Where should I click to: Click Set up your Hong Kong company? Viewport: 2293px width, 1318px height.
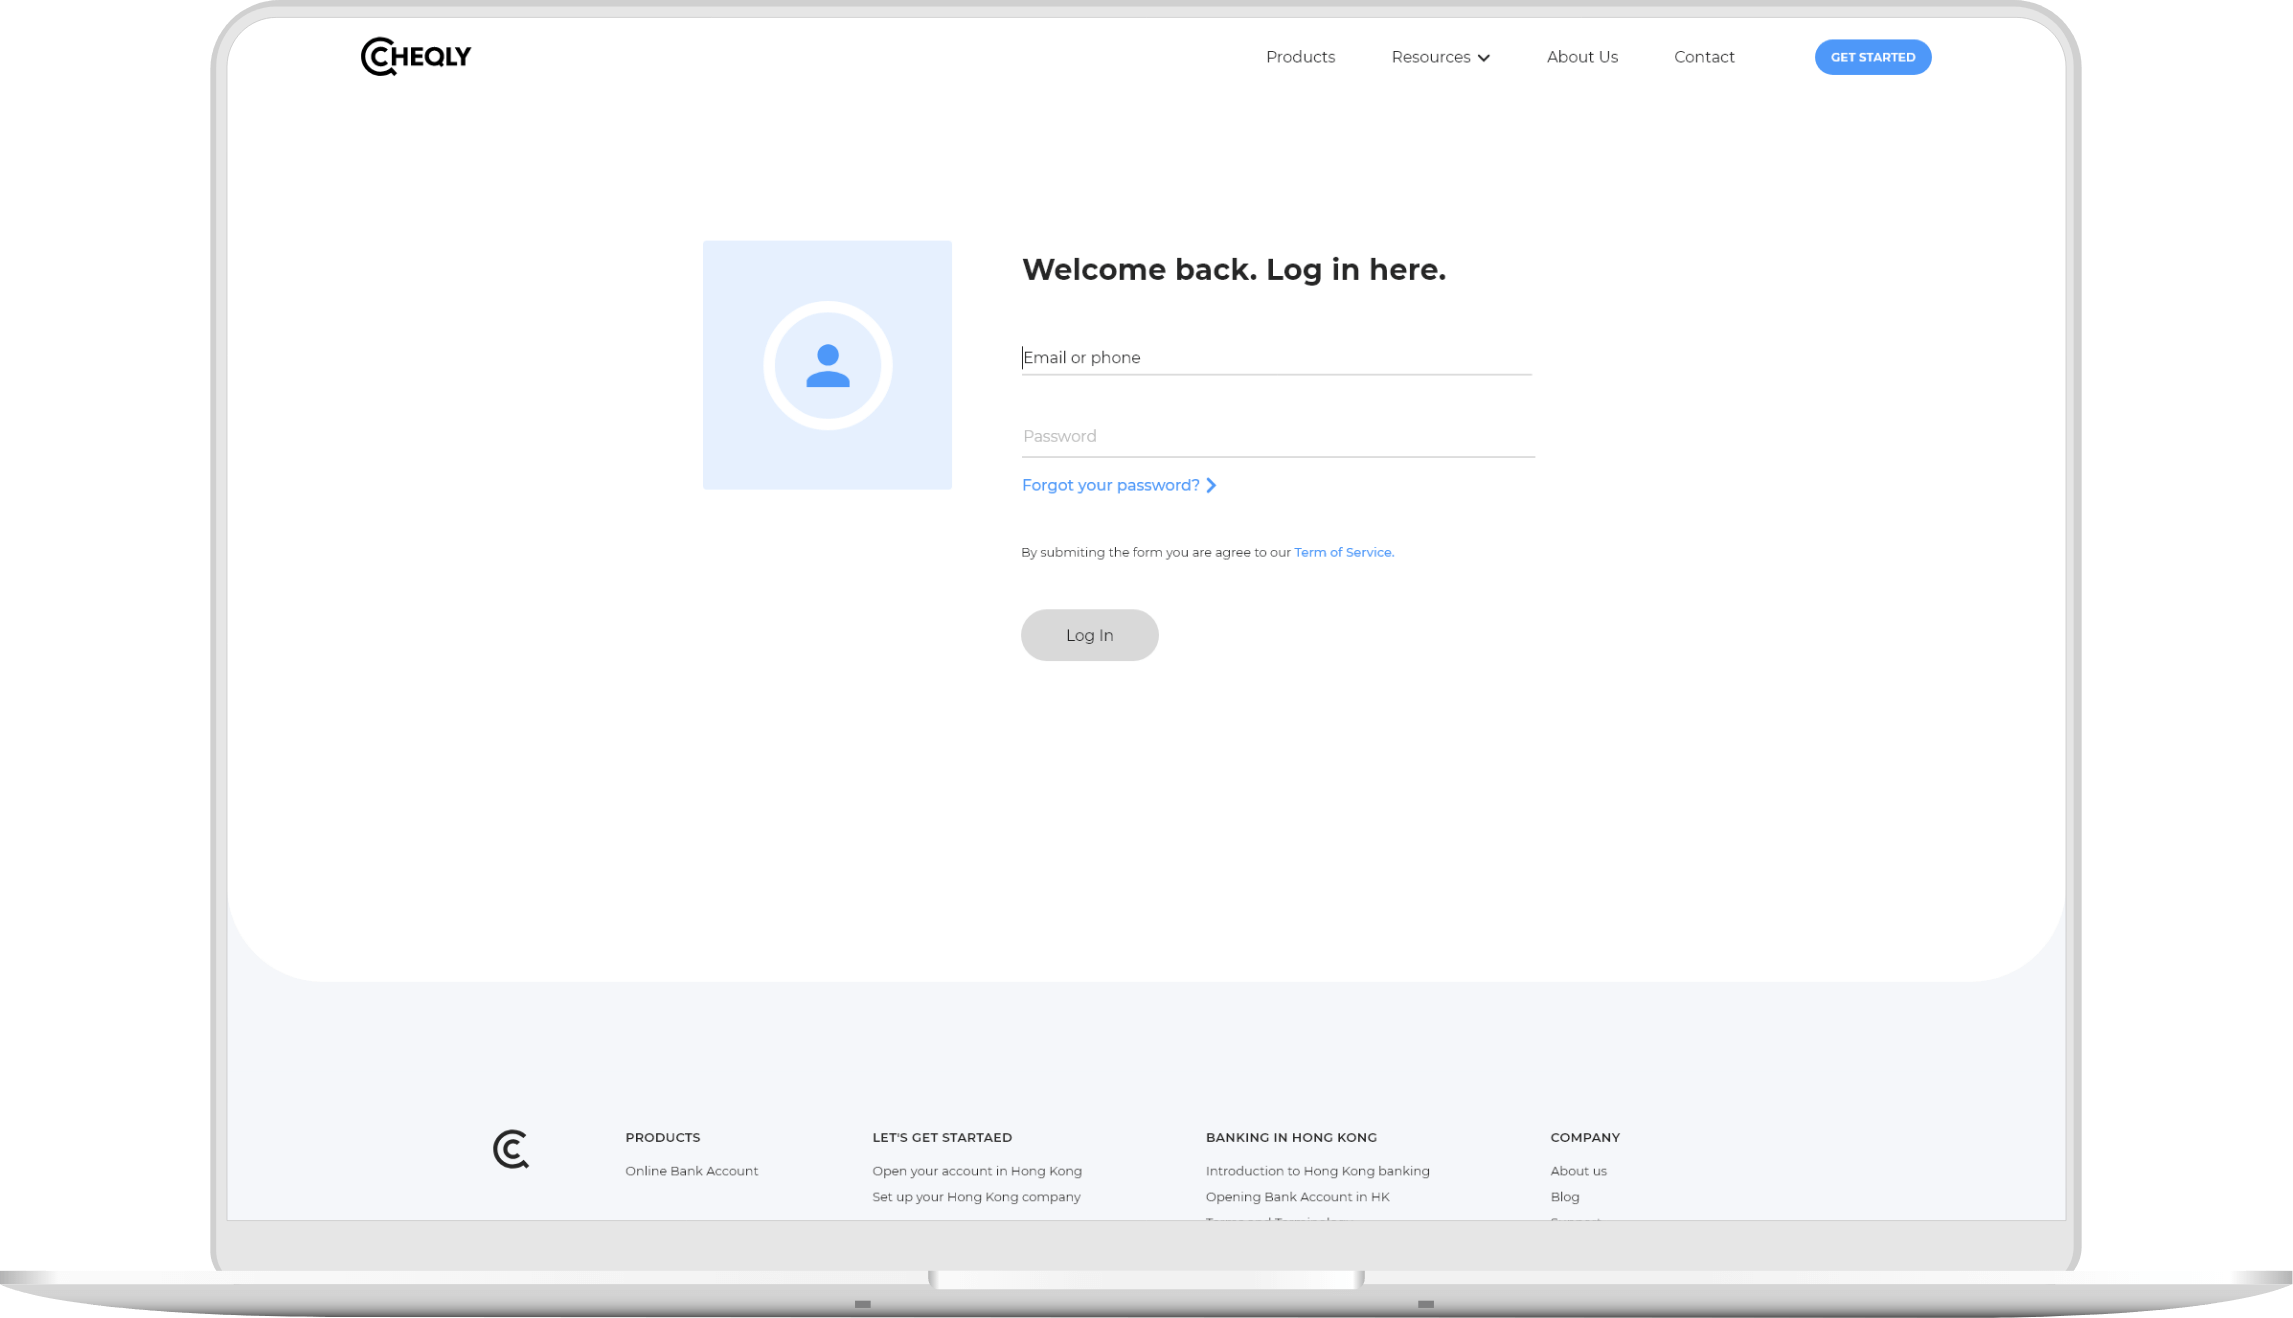pyautogui.click(x=975, y=1197)
